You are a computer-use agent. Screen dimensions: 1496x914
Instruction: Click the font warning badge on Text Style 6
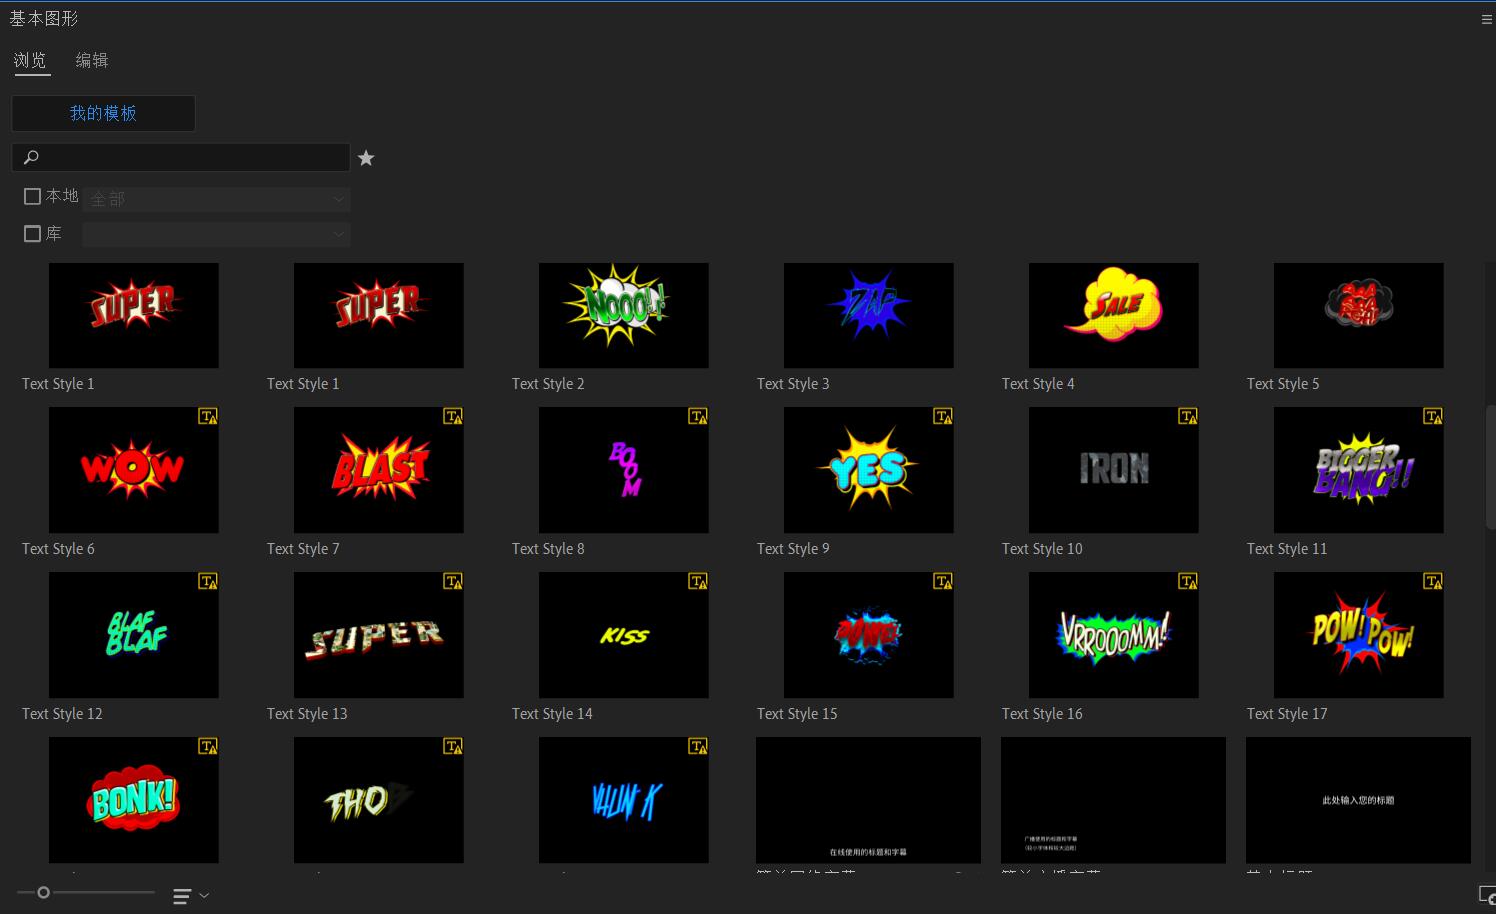point(208,416)
